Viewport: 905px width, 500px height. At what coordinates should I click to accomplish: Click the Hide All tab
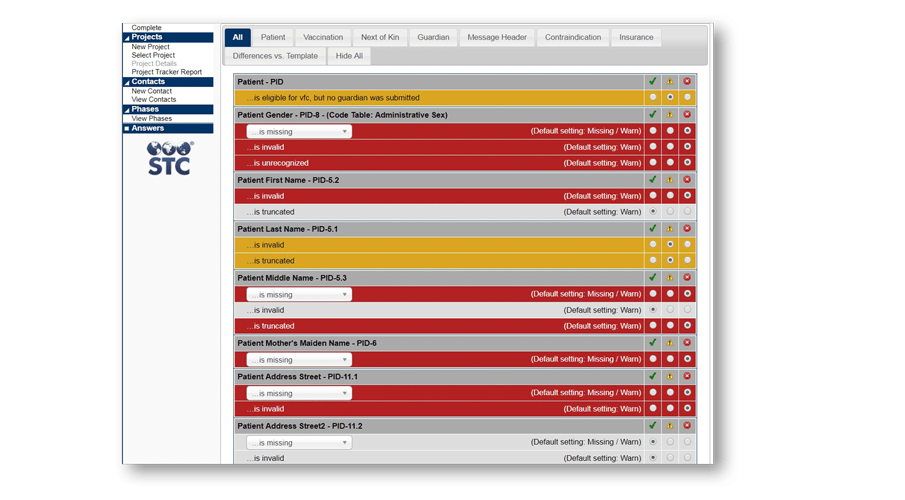coord(349,56)
